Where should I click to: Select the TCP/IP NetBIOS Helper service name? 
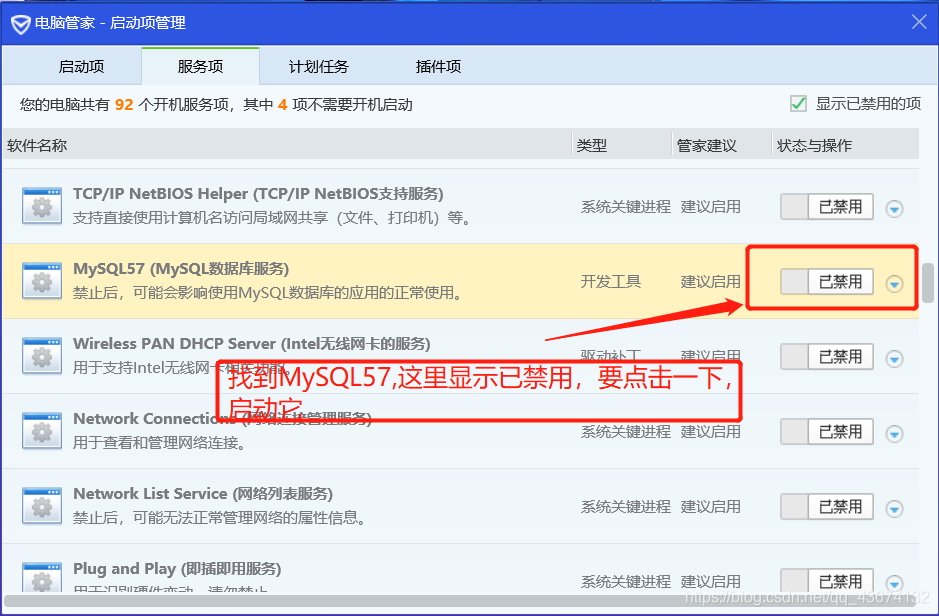coord(258,193)
